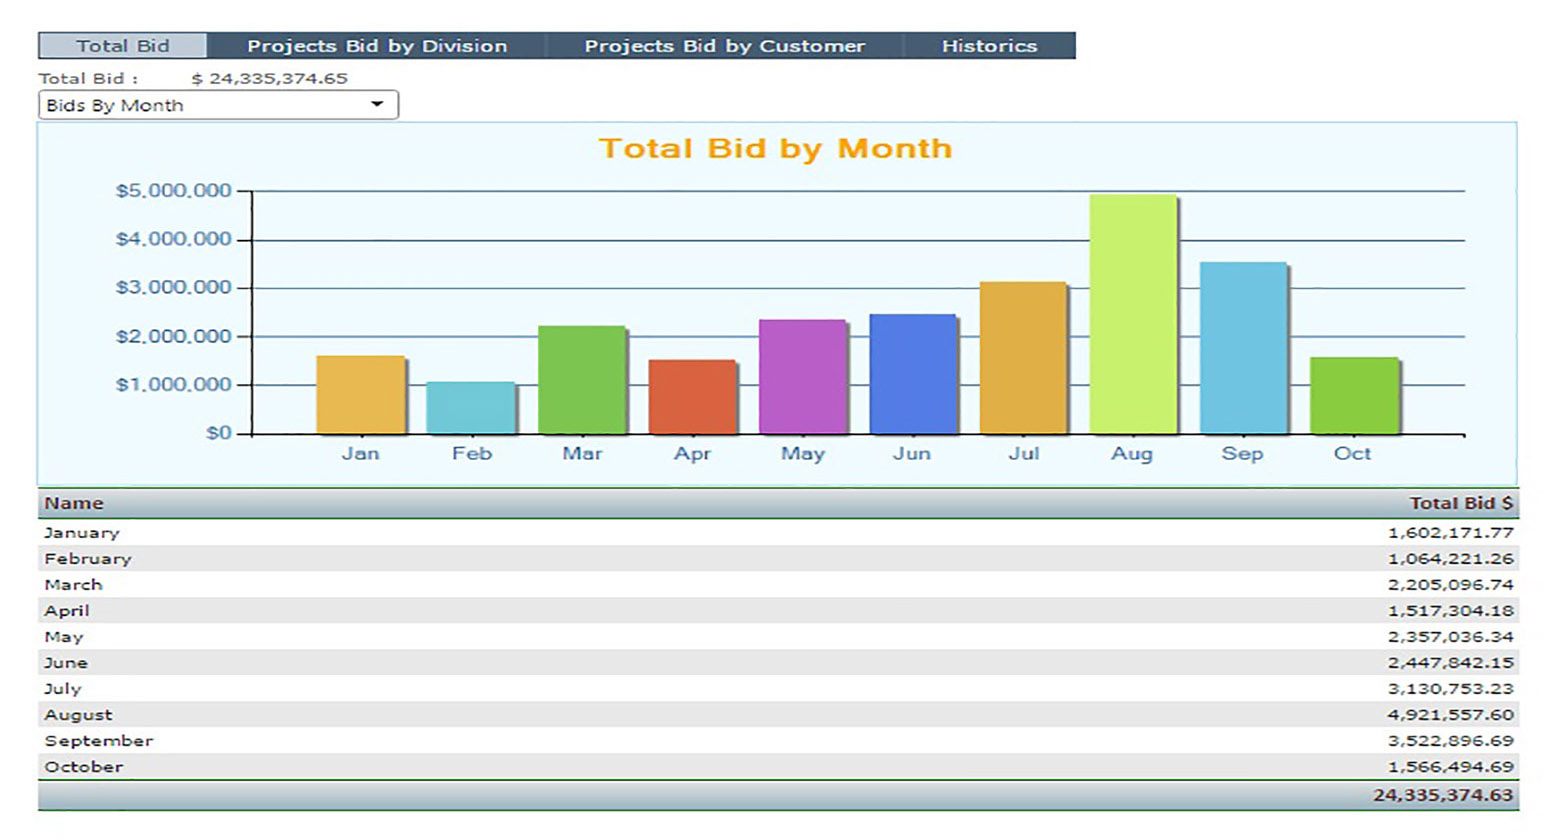This screenshot has height=840, width=1550.
Task: Expand the Bids By Month dropdown
Action: point(218,105)
